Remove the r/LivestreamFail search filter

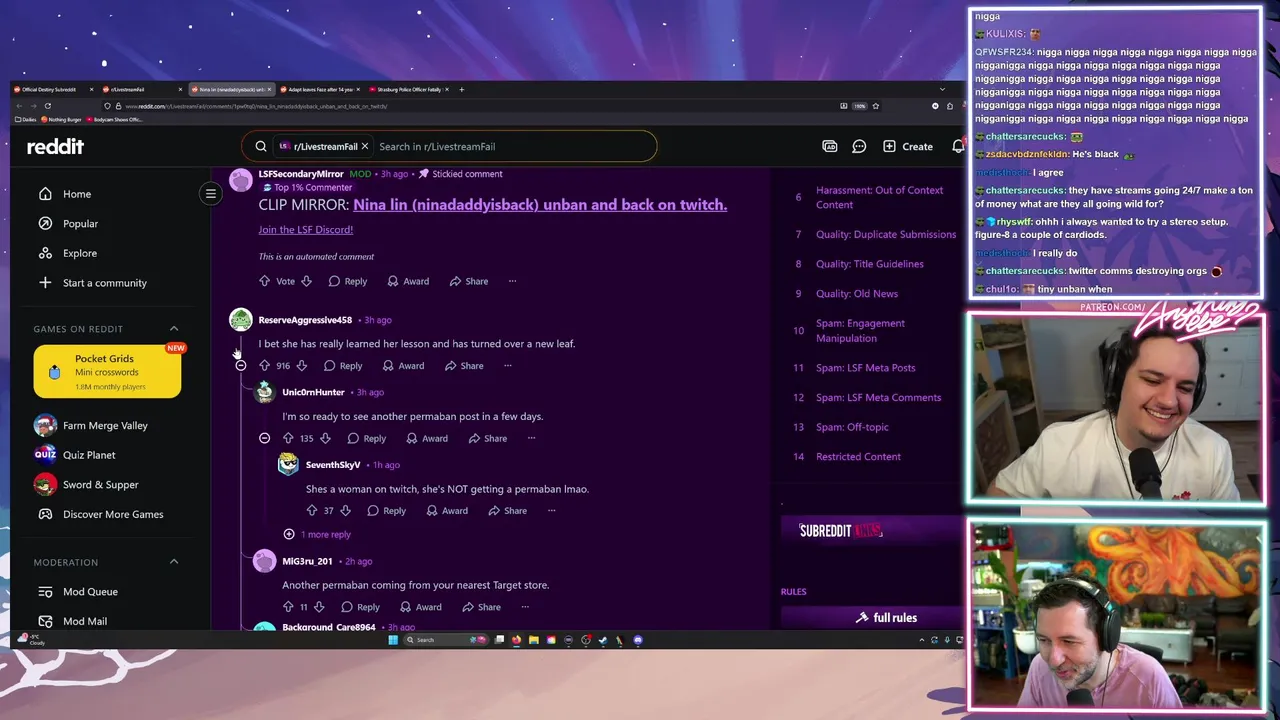365,146
